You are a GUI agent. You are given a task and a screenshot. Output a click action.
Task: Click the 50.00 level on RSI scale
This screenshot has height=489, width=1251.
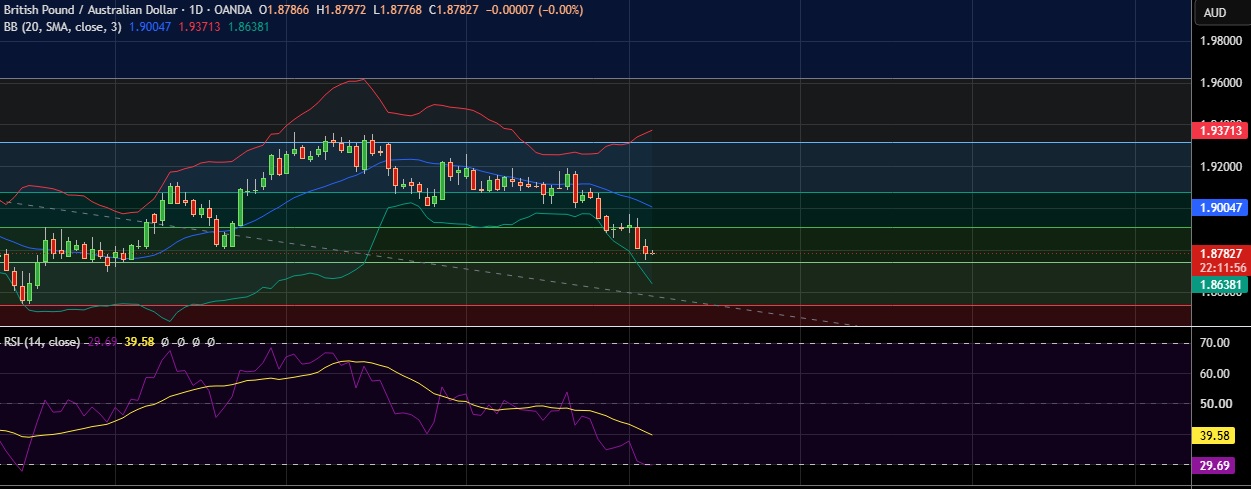click(x=1216, y=404)
